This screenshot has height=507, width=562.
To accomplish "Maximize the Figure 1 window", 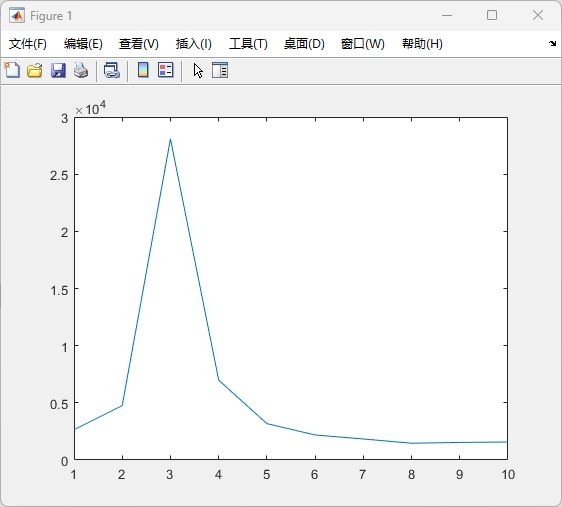I will (x=492, y=15).
